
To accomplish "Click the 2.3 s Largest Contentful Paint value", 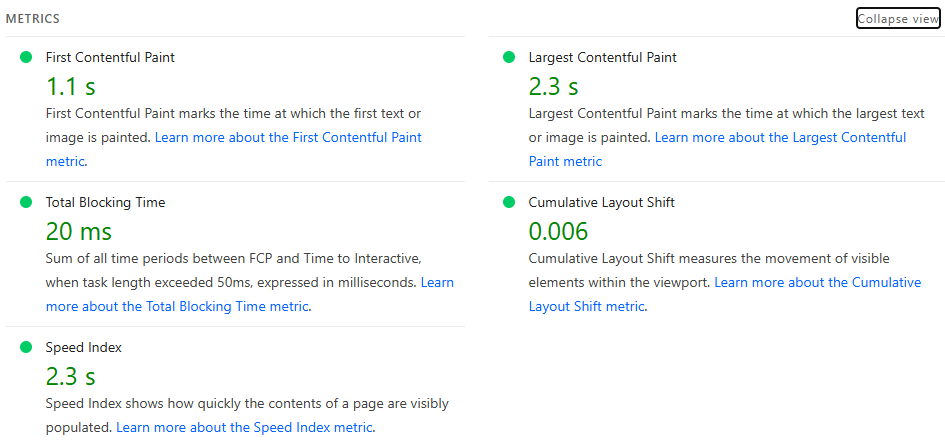I will 553,87.
